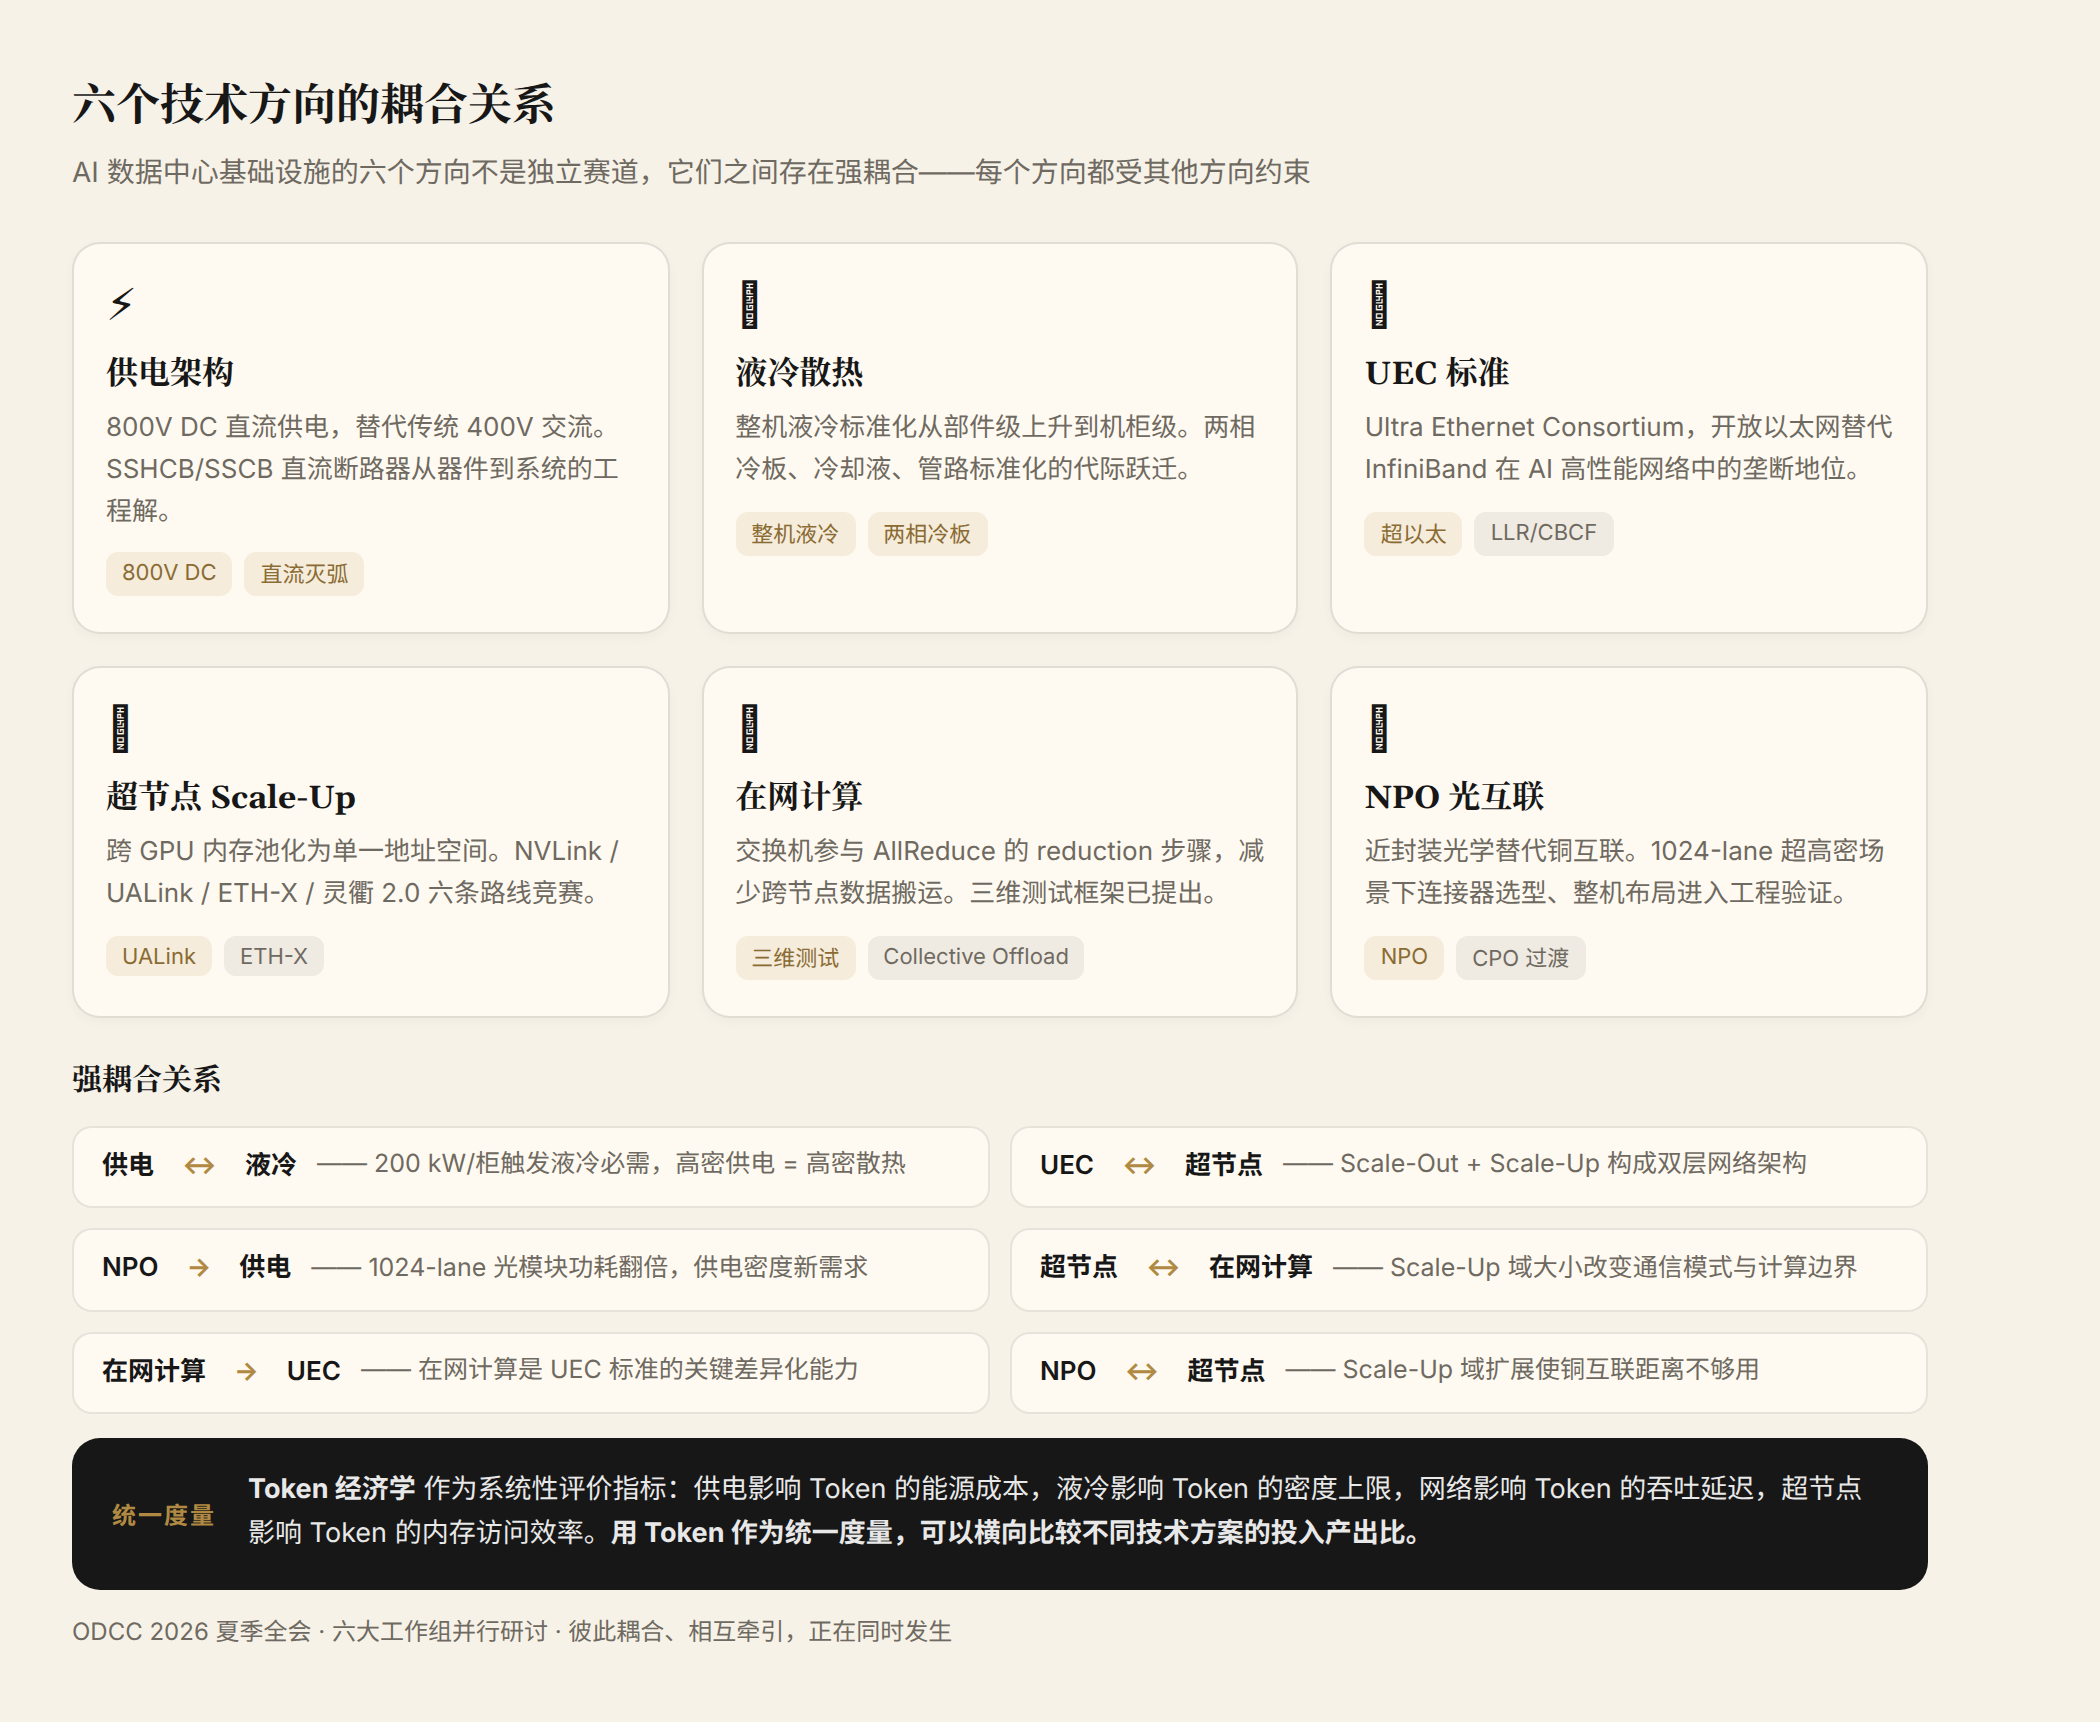Click the ODCC 2026 夏季全会 footer text
The width and height of the screenshot is (2100, 1722).
(512, 1631)
